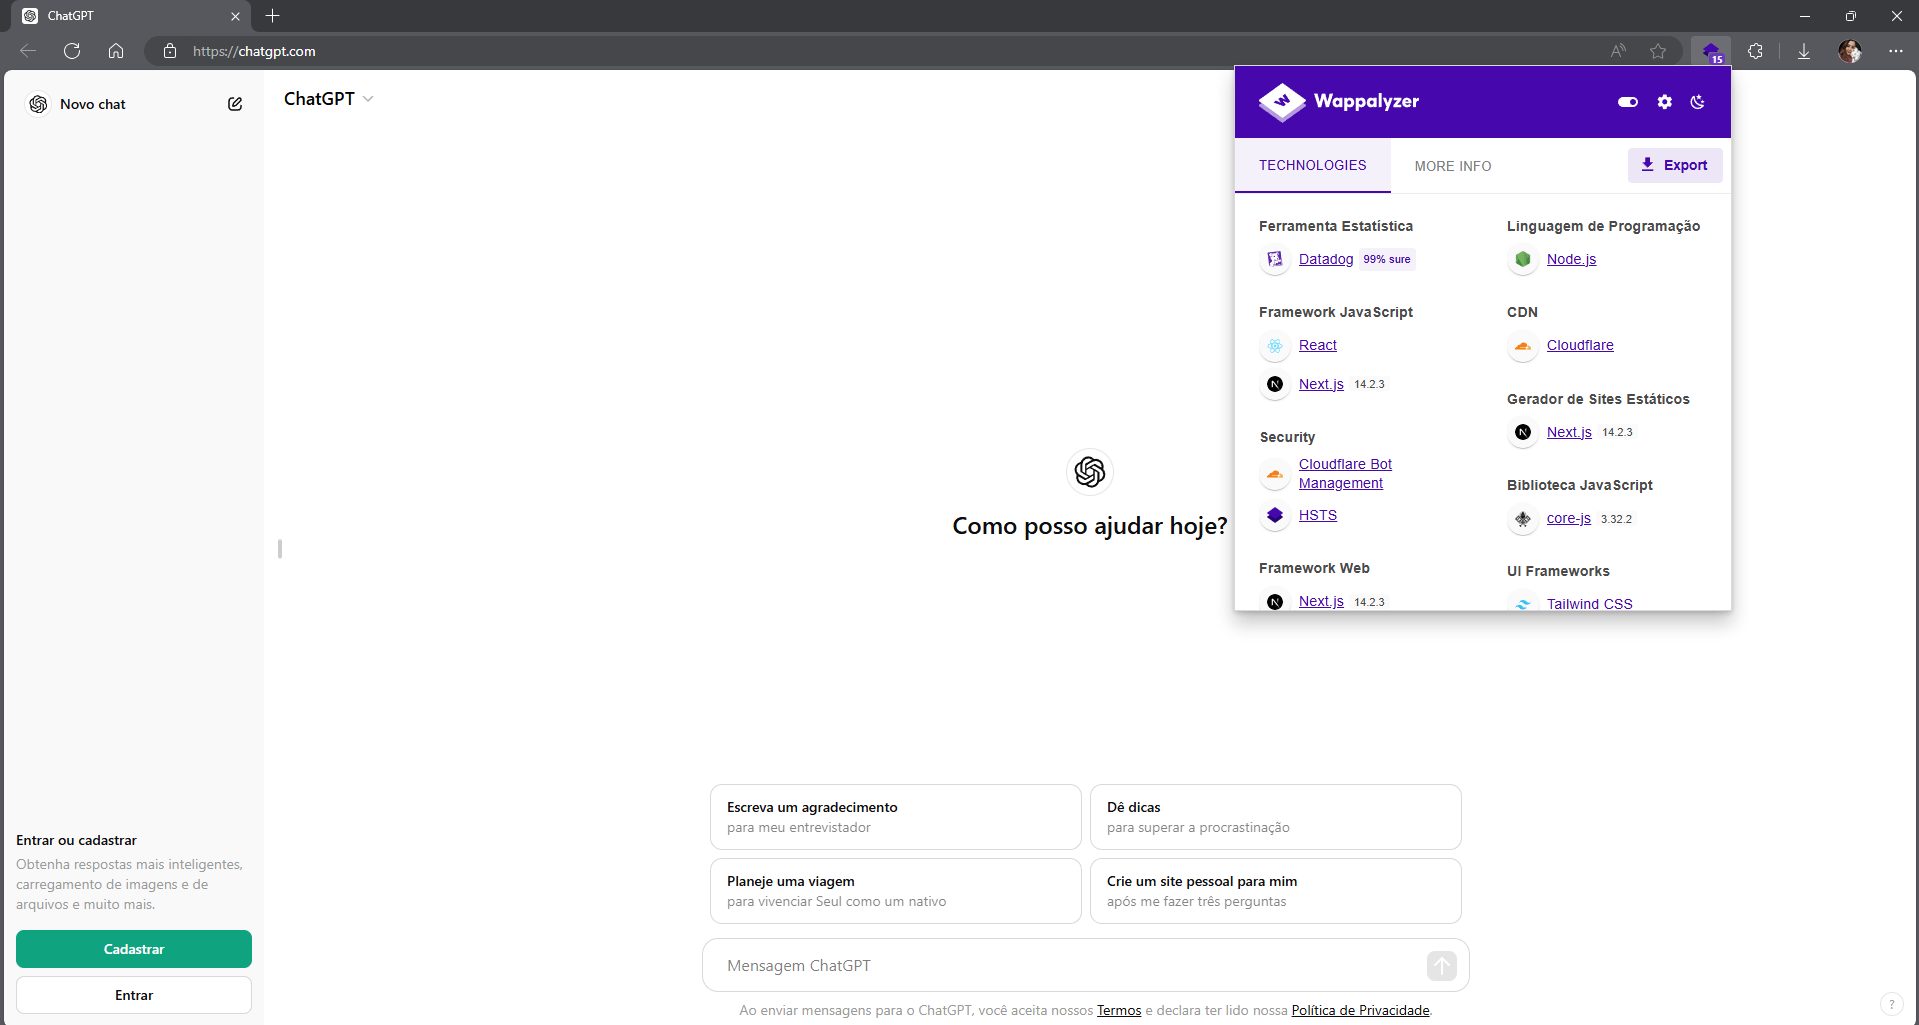Click the Datadog icon
Viewport: 1919px width, 1025px height.
click(1275, 260)
